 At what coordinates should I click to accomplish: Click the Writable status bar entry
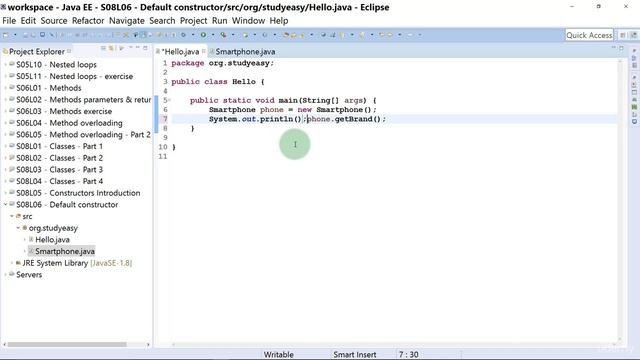pos(278,354)
